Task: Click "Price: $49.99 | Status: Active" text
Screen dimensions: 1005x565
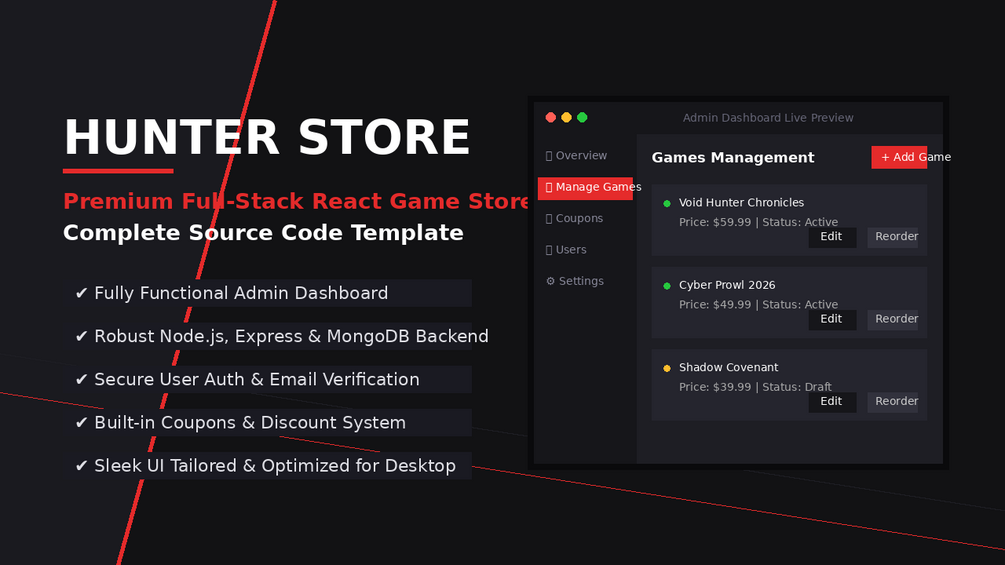Action: [x=758, y=305]
